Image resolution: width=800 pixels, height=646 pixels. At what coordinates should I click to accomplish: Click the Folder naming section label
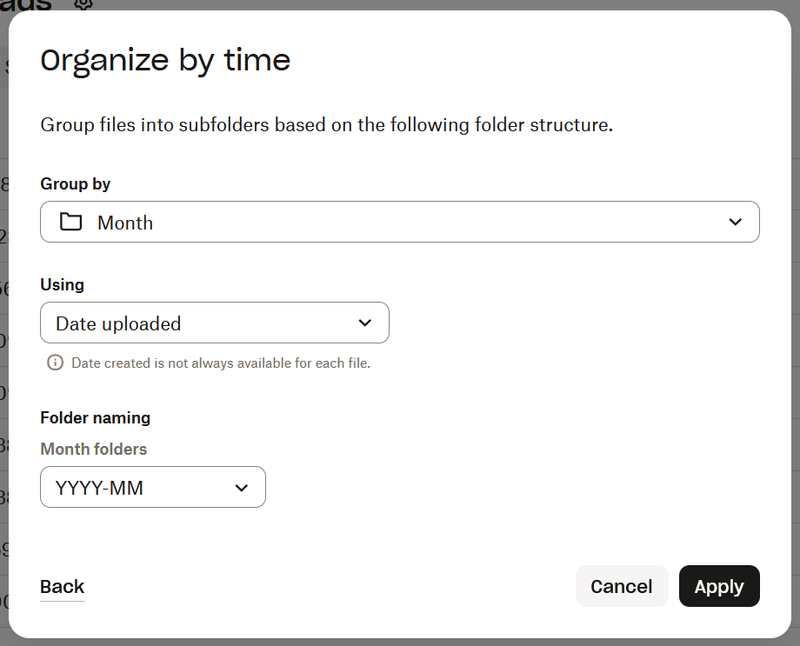[x=95, y=418]
